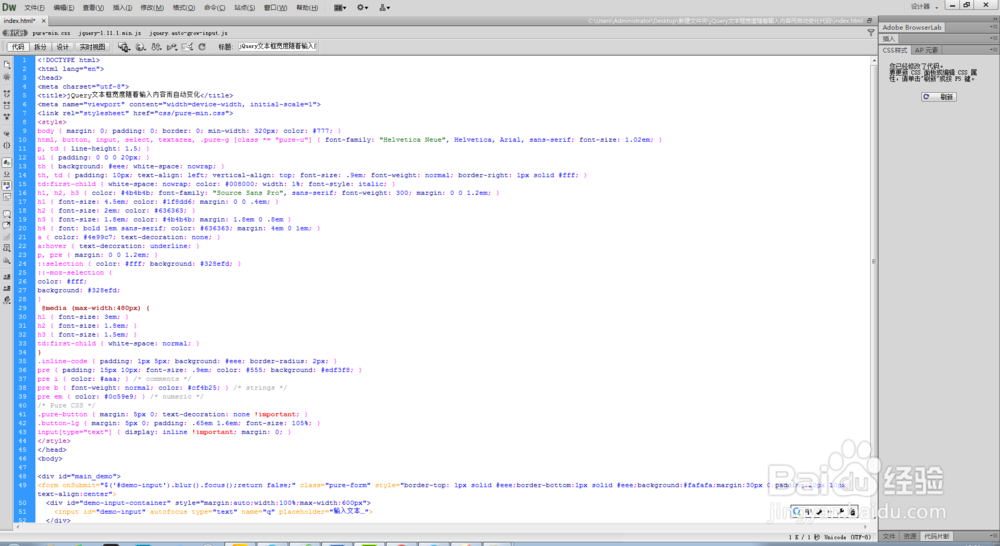Collapse full tag using the coding toolbar
1000x546 pixels.
pyautogui.click(x=7, y=93)
